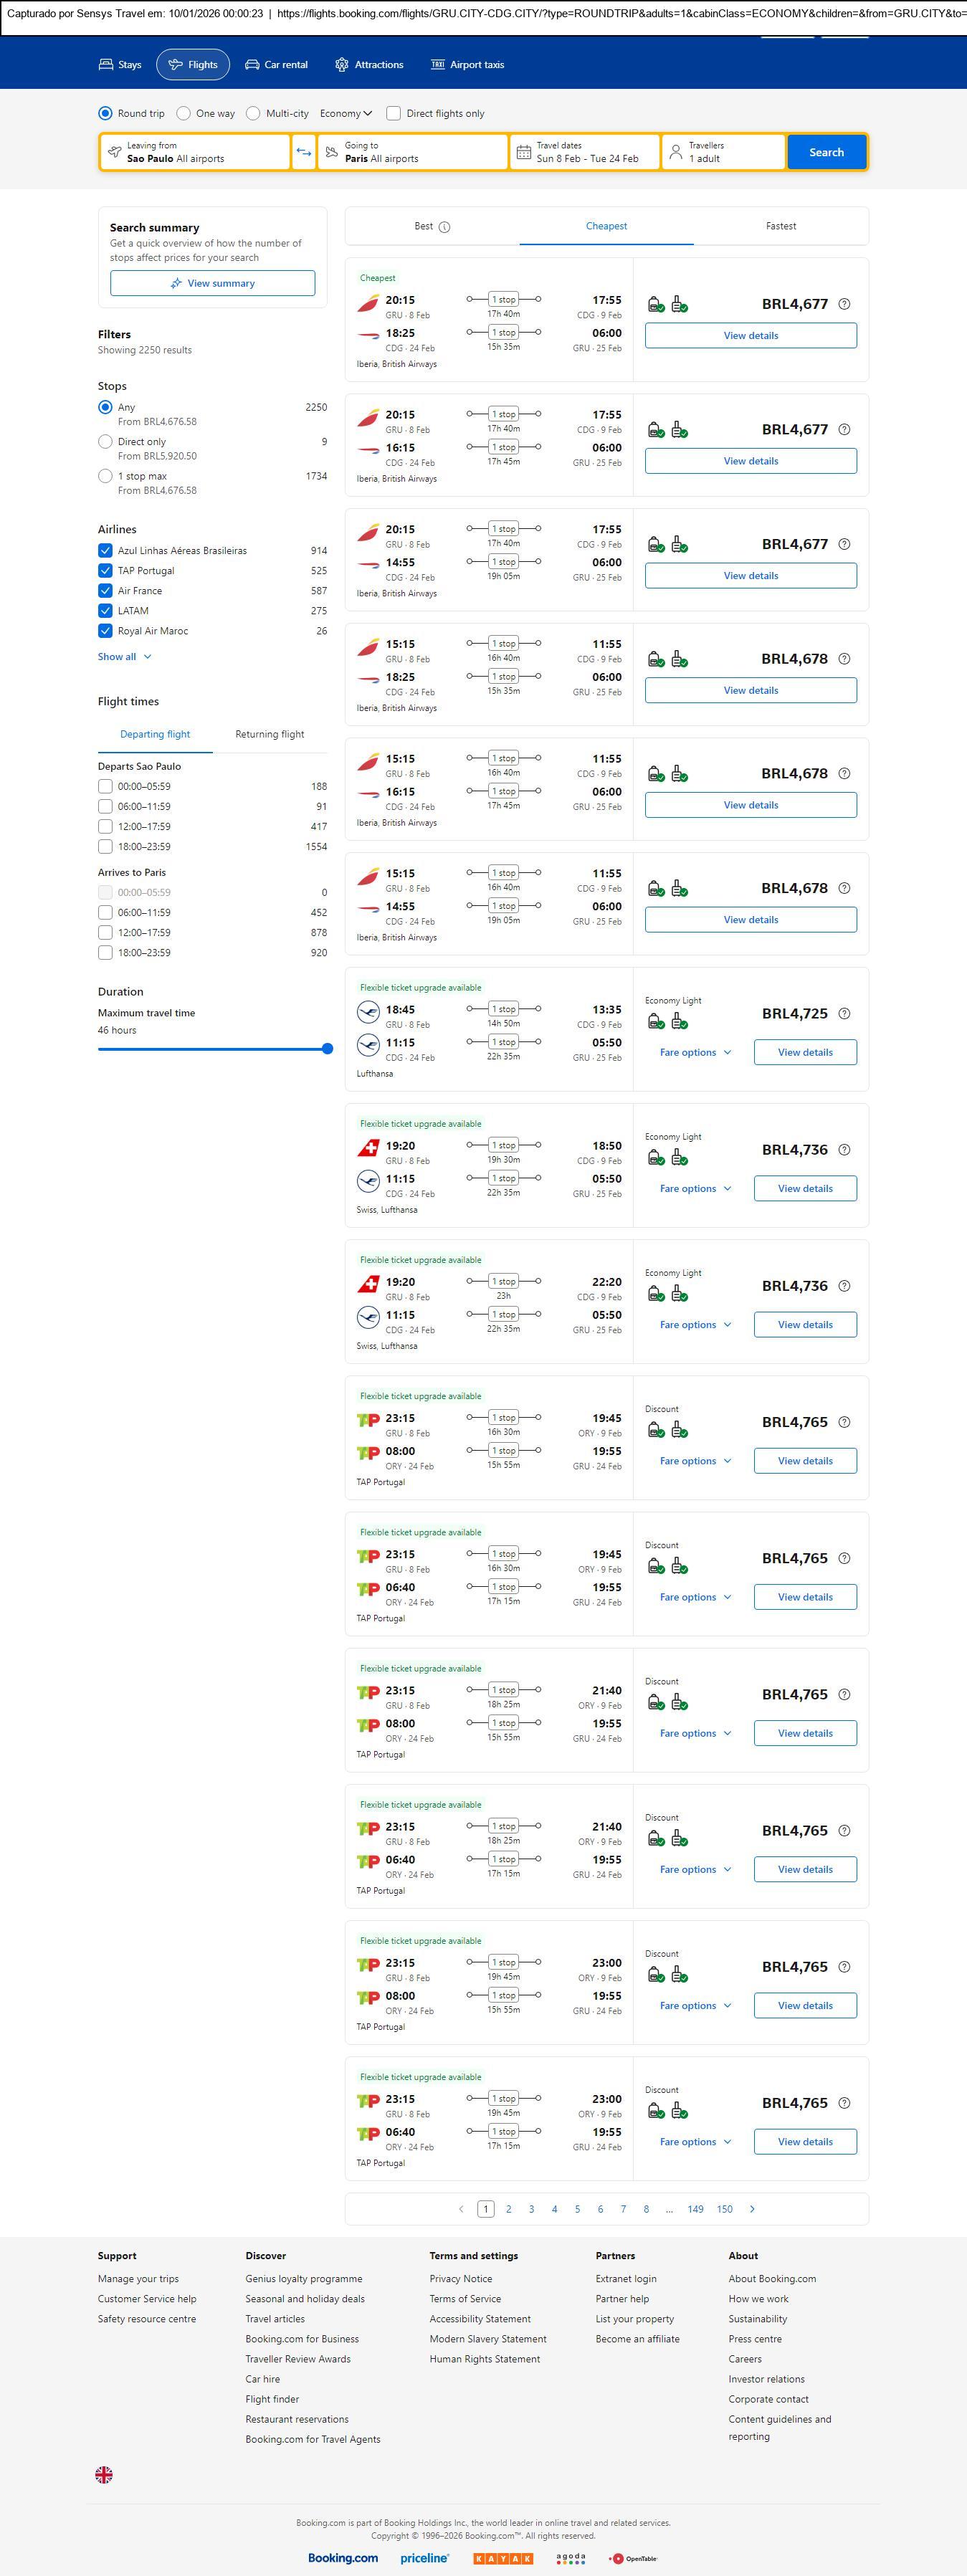Viewport: 967px width, 2576px height.
Task: Enable the Direct flights only checkbox
Action: [x=394, y=114]
